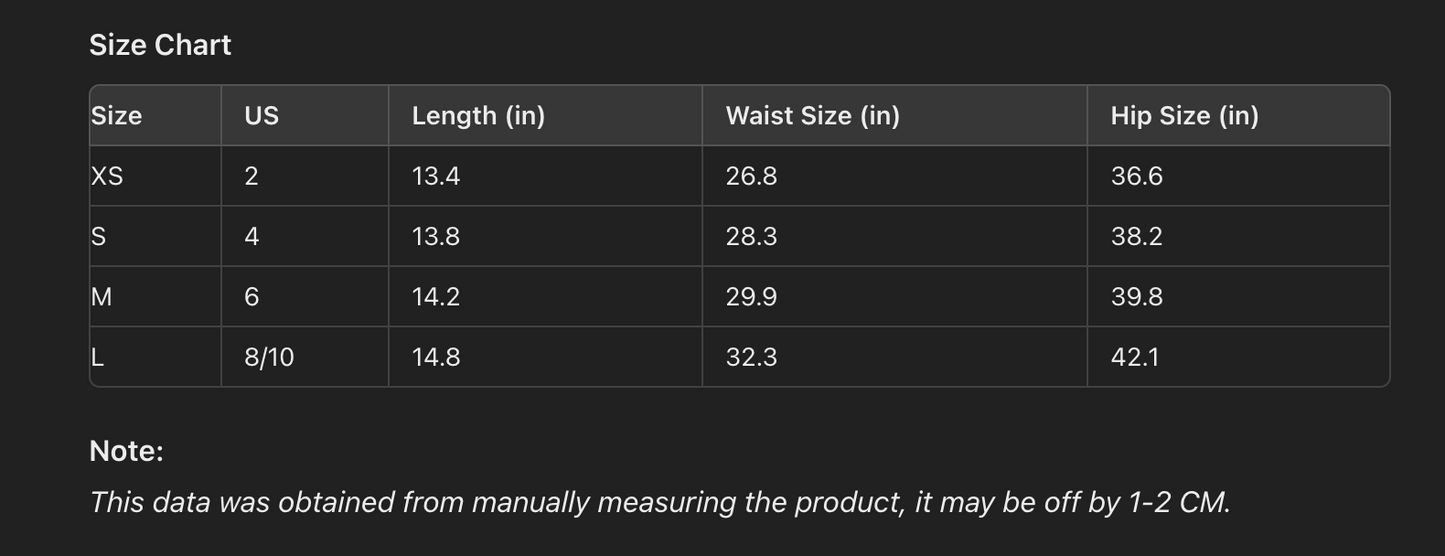Select the XS size cell
Viewport: 1445px width, 556px height.
coord(107,176)
